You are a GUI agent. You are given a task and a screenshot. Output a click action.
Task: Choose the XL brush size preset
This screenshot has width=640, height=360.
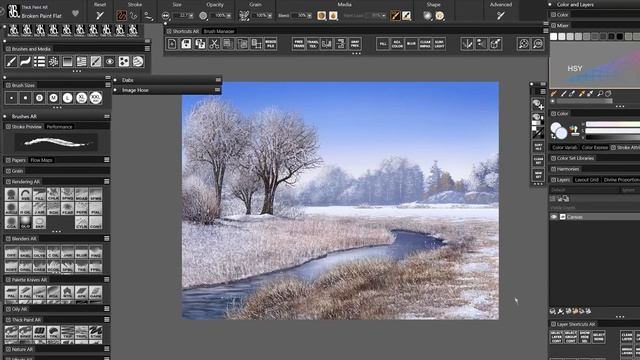pyautogui.click(x=82, y=98)
